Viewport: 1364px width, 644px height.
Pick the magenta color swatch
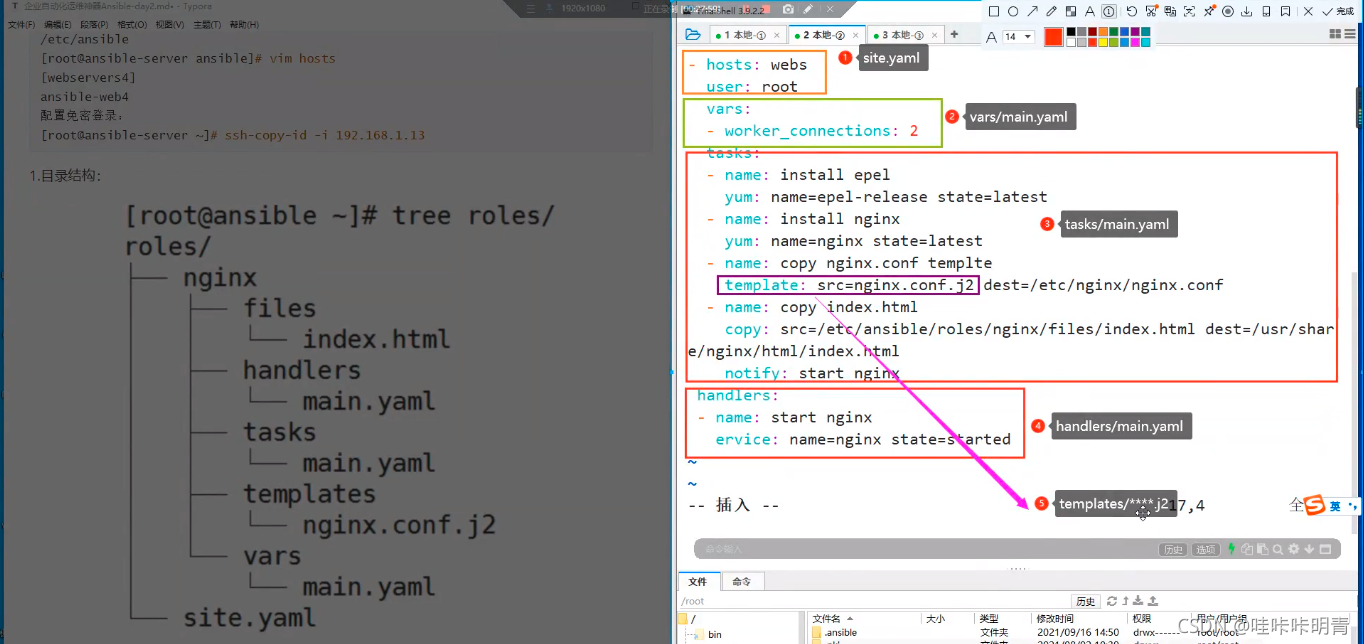[1135, 43]
